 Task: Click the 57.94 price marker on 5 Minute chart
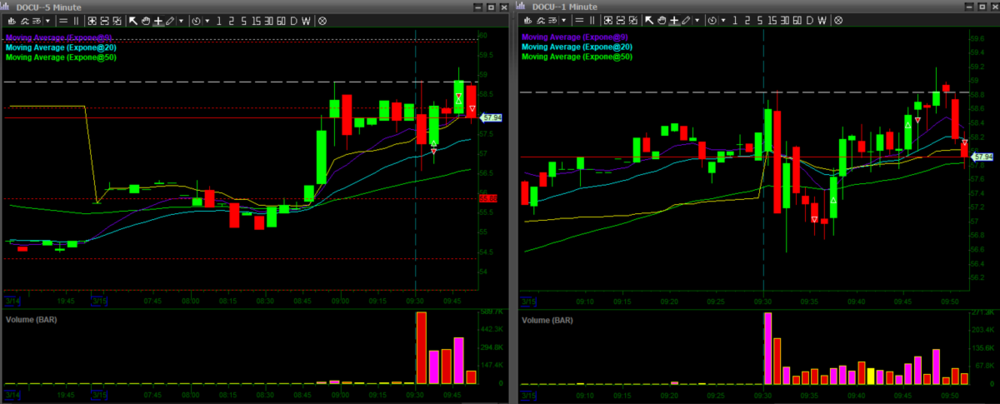pyautogui.click(x=490, y=118)
